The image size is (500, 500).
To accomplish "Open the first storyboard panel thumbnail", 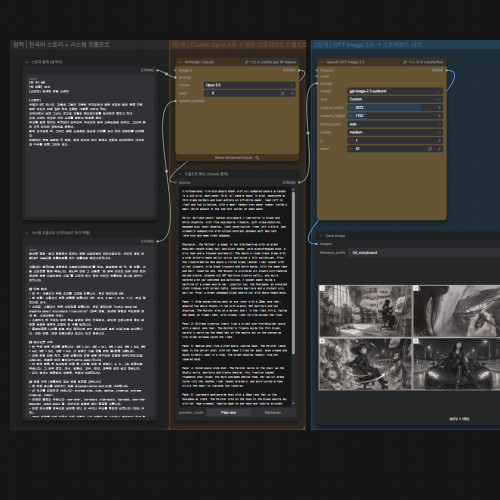I will point(365,311).
